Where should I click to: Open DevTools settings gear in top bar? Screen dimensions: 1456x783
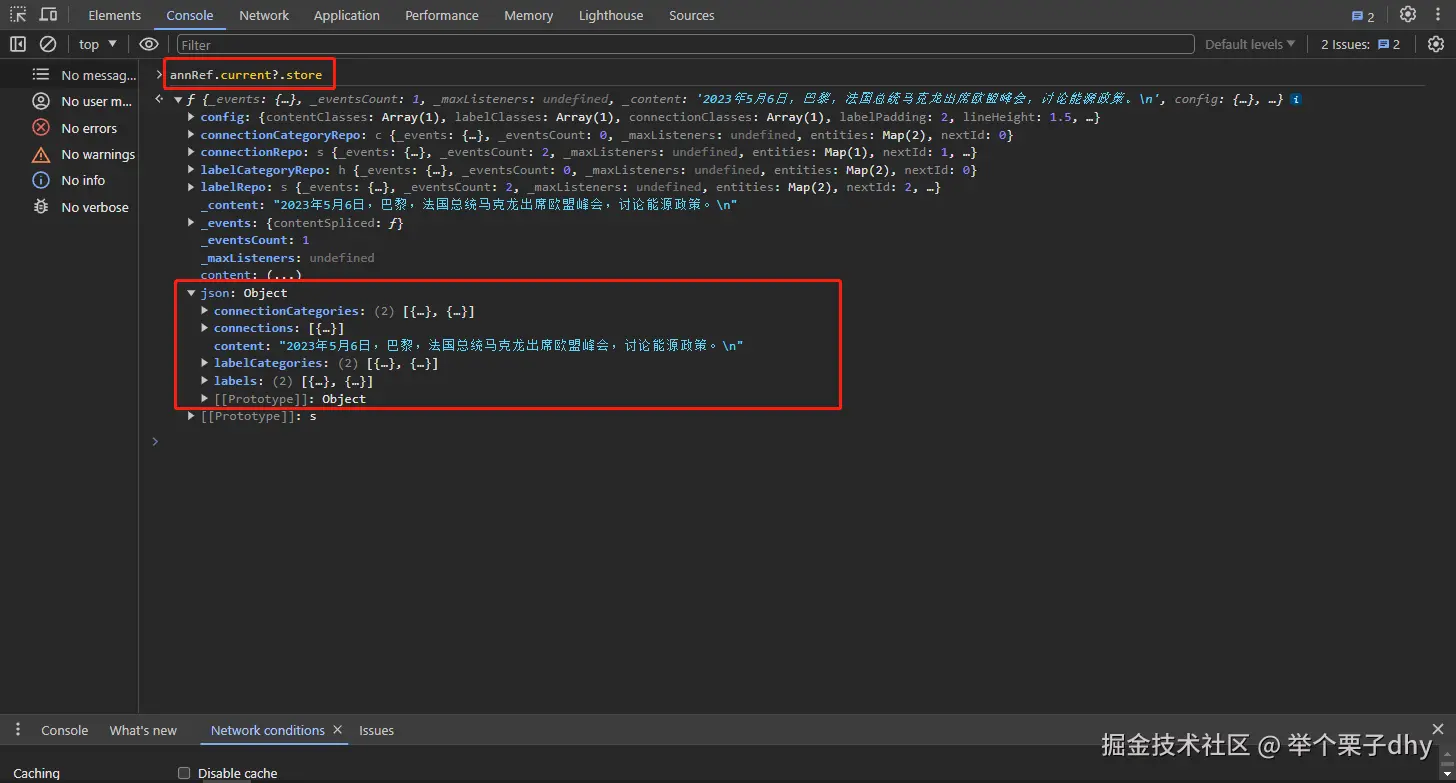tap(1408, 15)
